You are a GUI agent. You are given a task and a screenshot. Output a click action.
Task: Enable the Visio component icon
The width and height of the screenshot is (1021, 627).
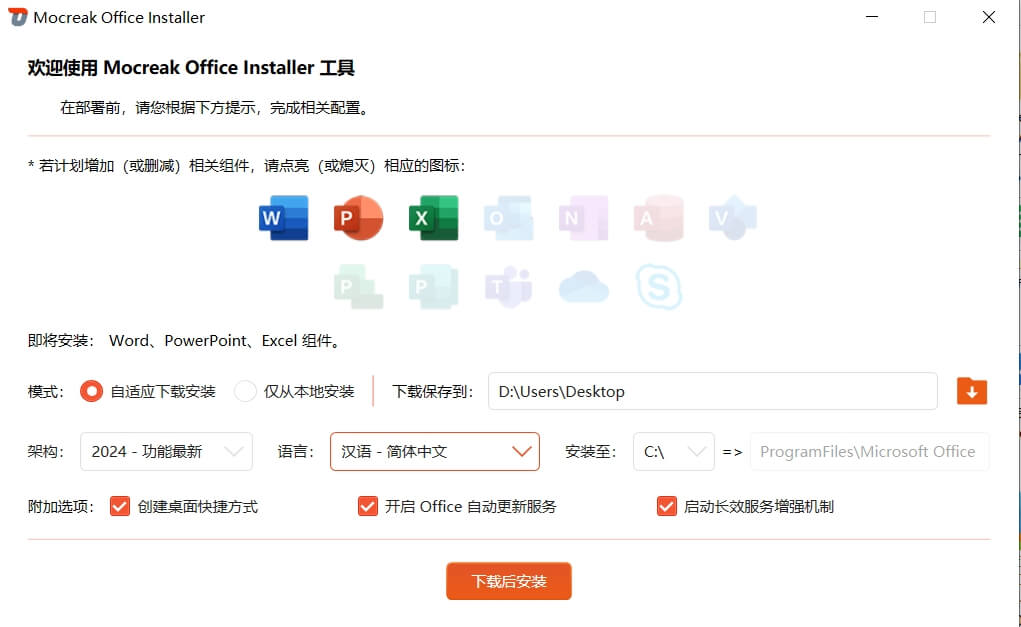click(733, 218)
